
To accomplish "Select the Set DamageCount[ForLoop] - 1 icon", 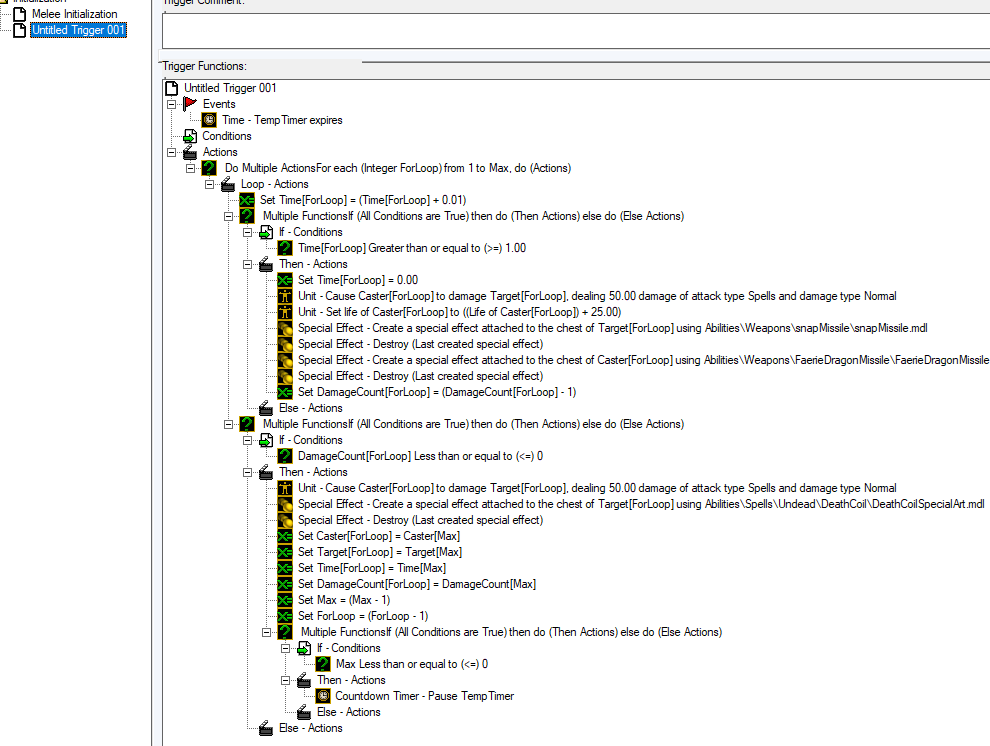I will (x=285, y=392).
